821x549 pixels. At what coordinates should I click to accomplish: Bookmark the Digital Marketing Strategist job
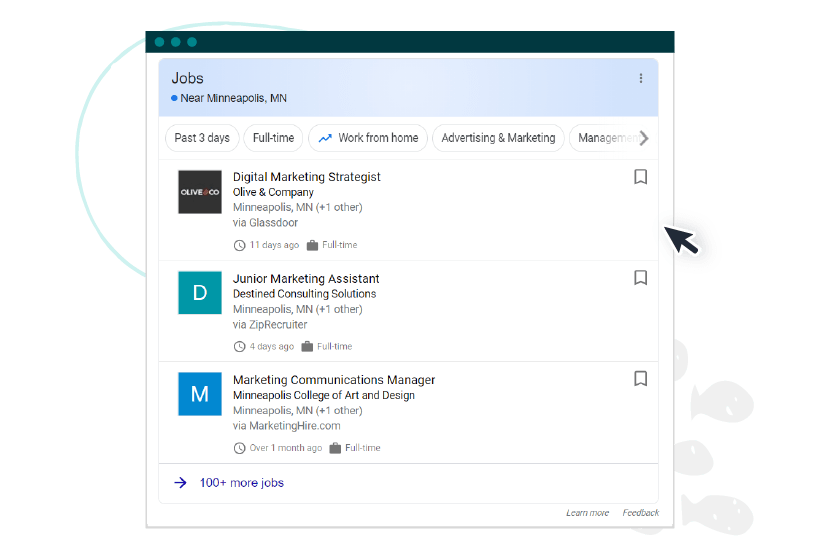(640, 177)
